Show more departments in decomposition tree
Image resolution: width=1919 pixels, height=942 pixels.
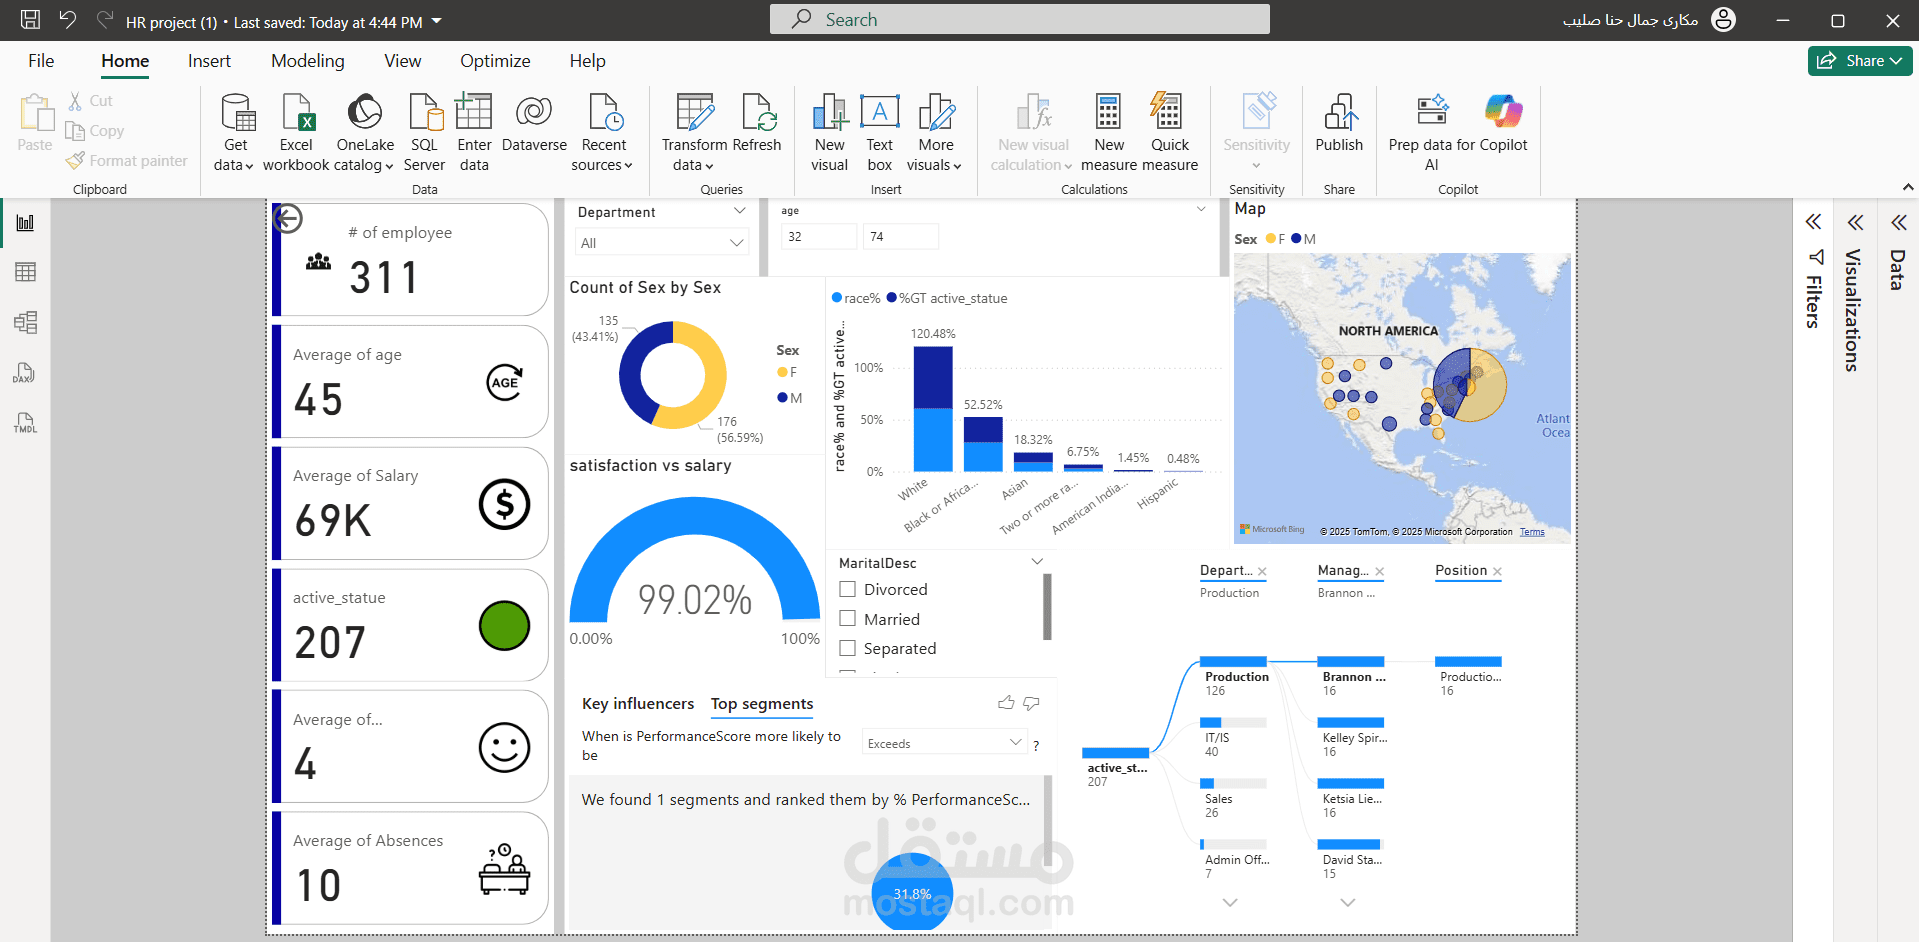(1230, 902)
